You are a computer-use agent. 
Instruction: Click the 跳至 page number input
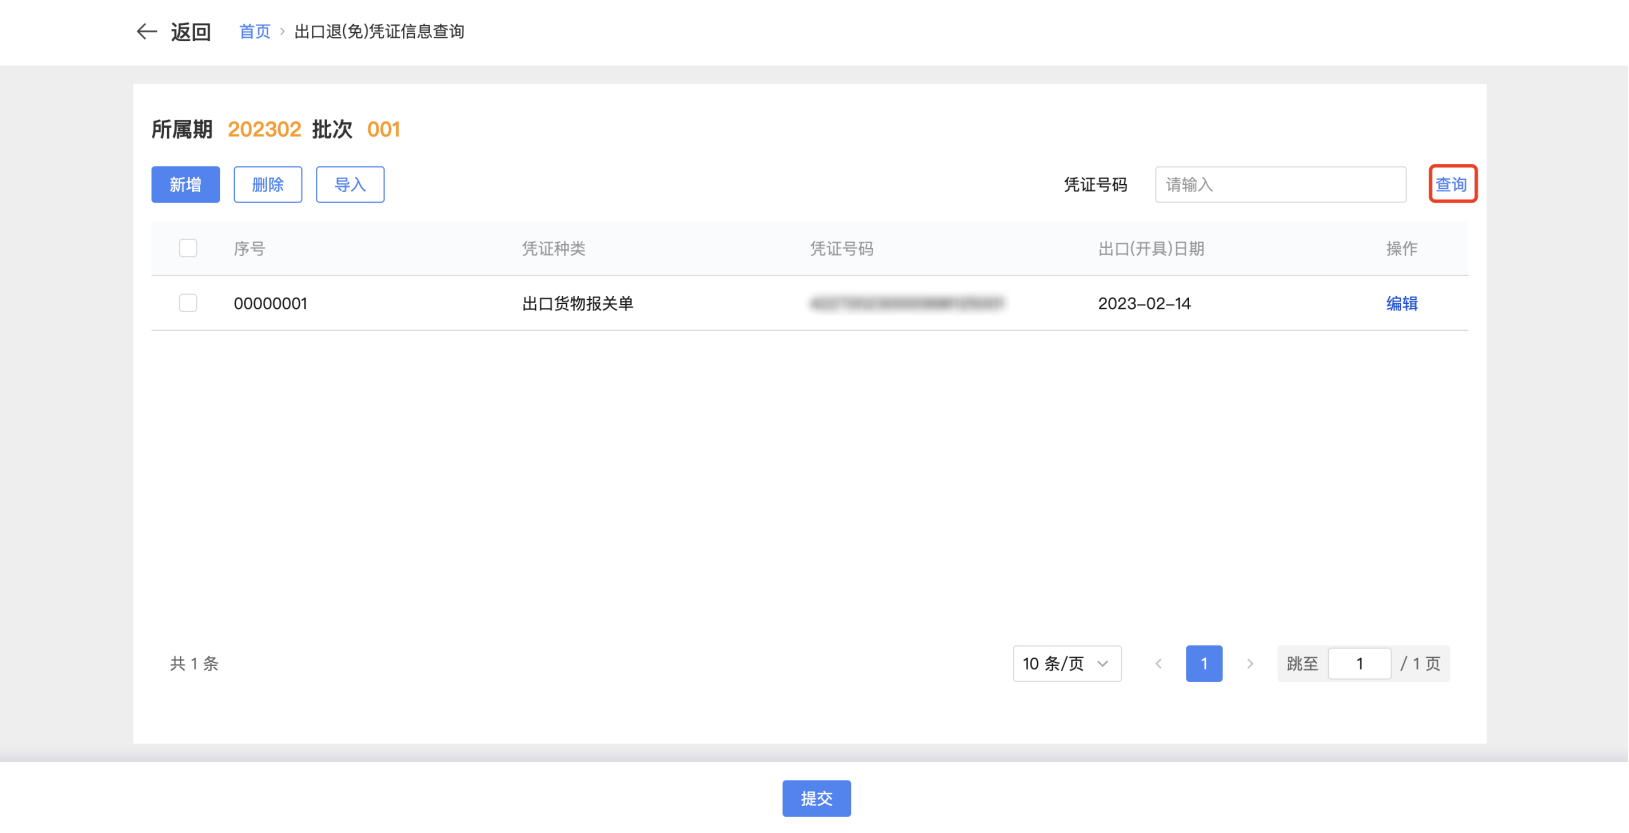coord(1359,664)
